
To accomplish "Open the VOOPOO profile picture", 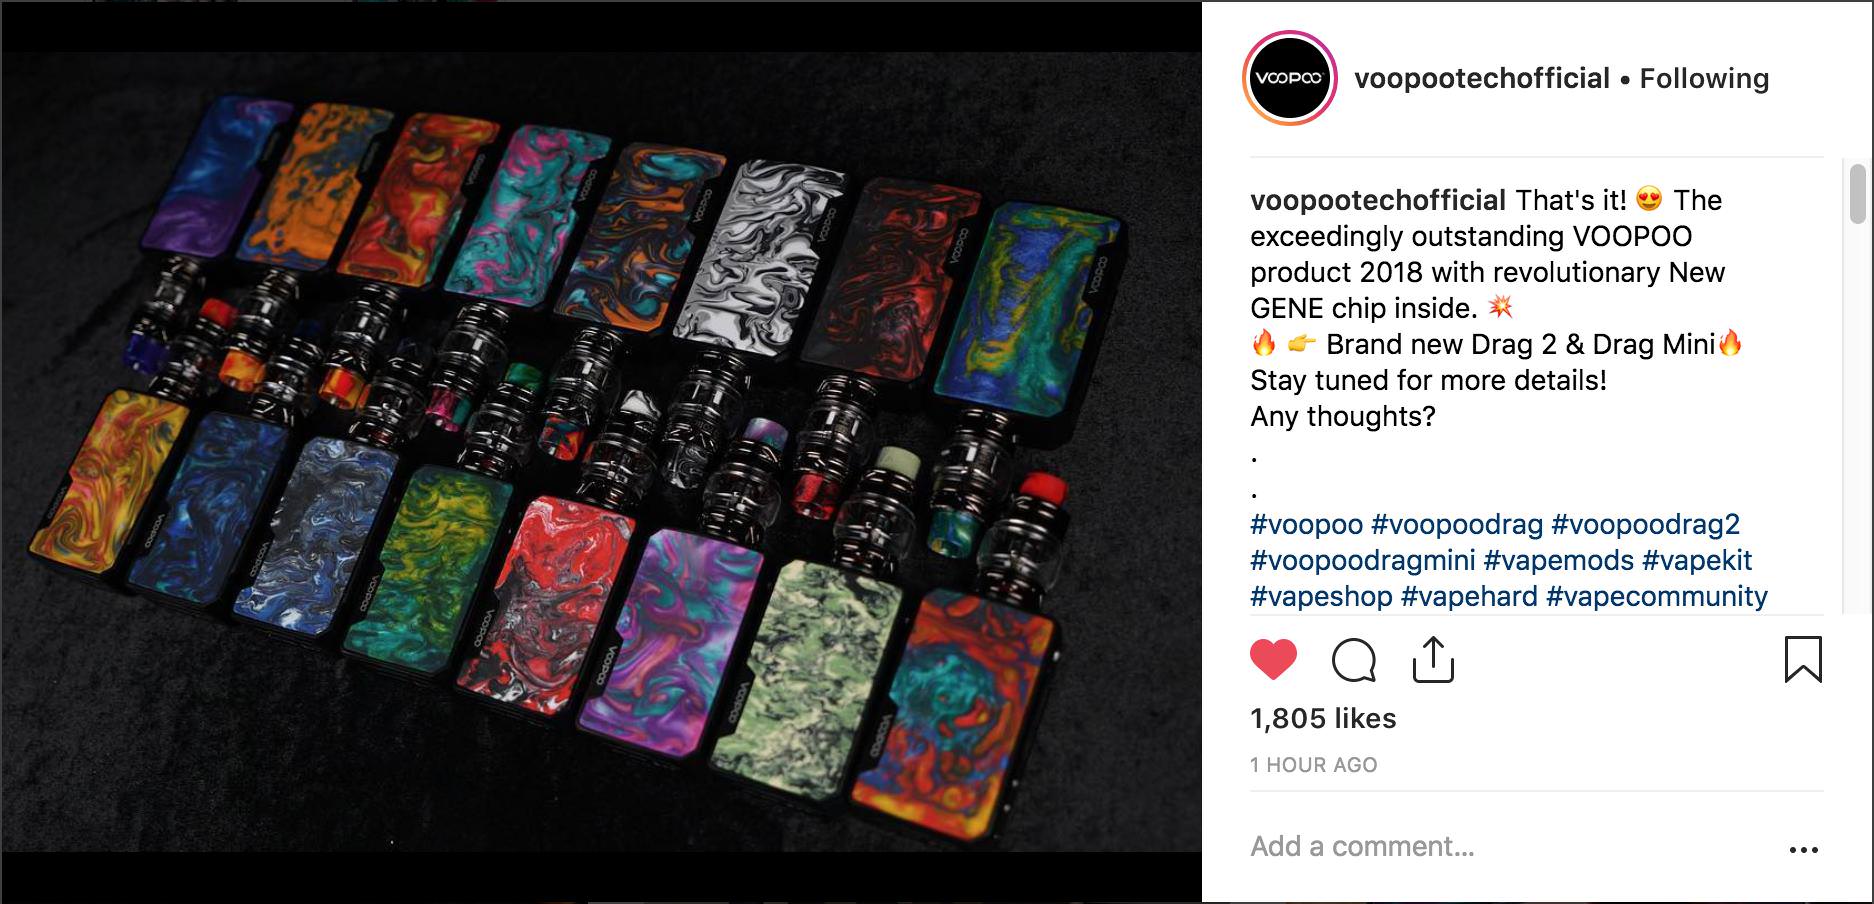I will [x=1289, y=78].
